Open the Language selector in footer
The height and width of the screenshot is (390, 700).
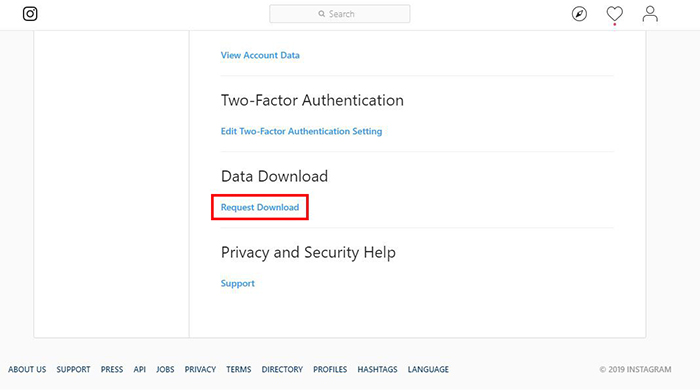[428, 369]
